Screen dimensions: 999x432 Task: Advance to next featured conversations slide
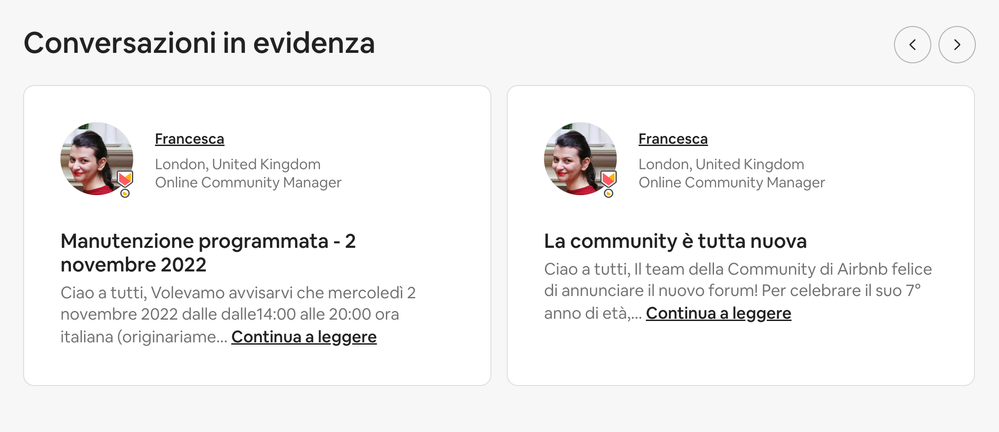pyautogui.click(x=957, y=45)
